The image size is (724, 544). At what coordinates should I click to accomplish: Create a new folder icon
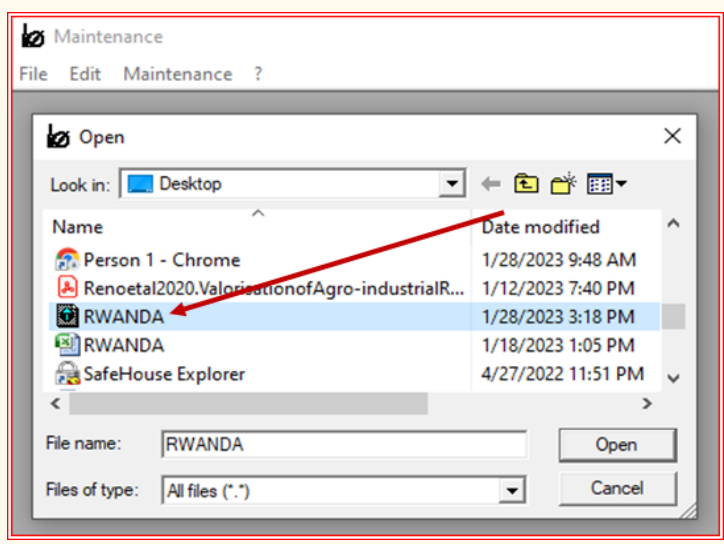(563, 184)
